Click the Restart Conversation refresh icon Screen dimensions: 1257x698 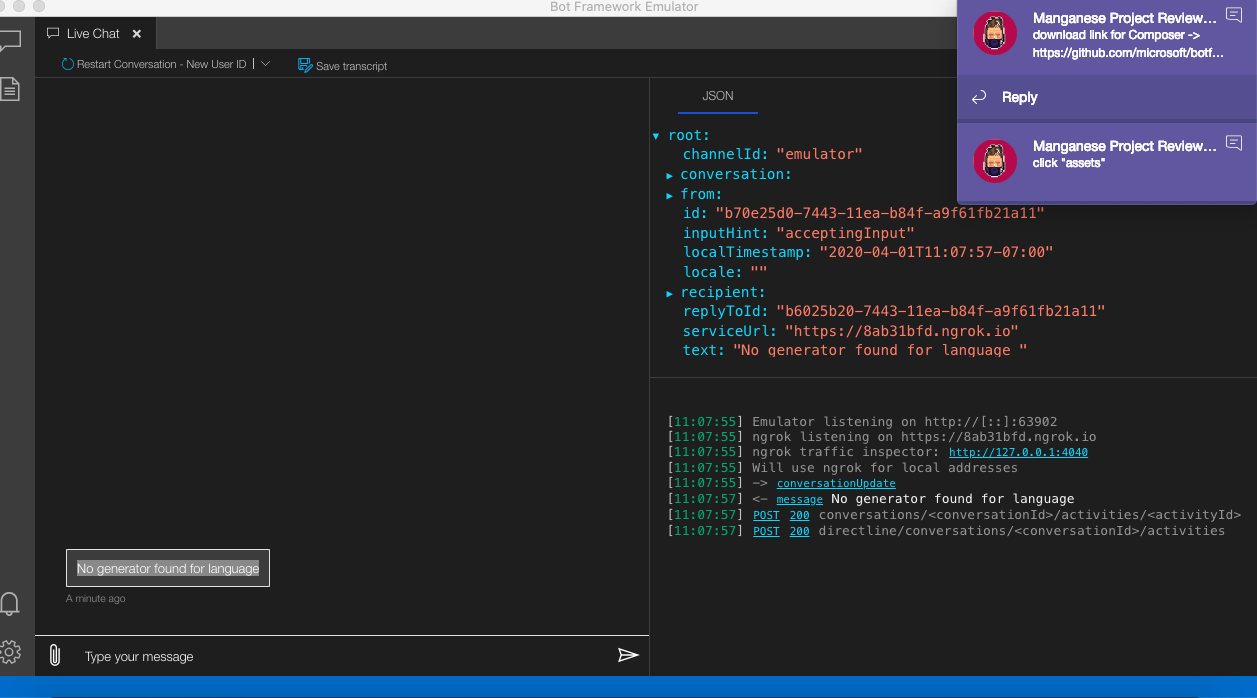coord(68,64)
